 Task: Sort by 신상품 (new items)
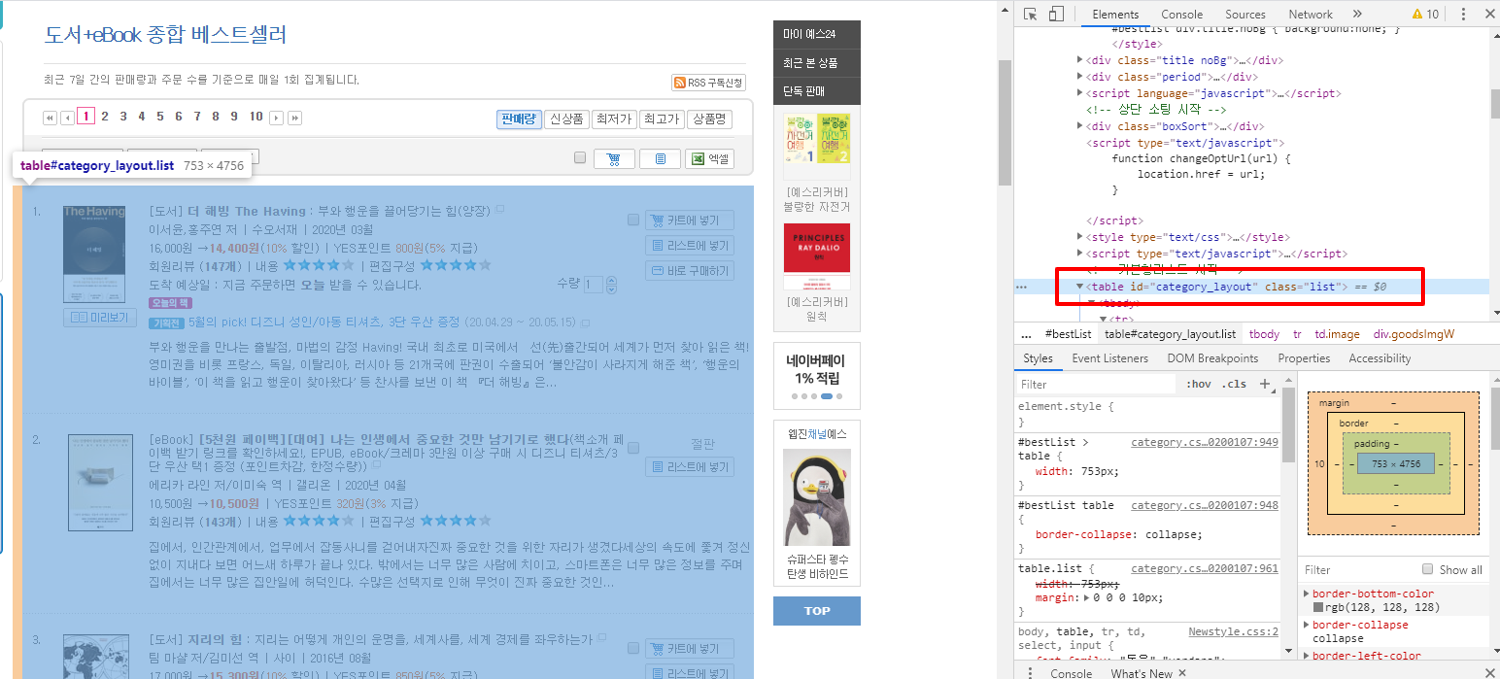point(566,119)
